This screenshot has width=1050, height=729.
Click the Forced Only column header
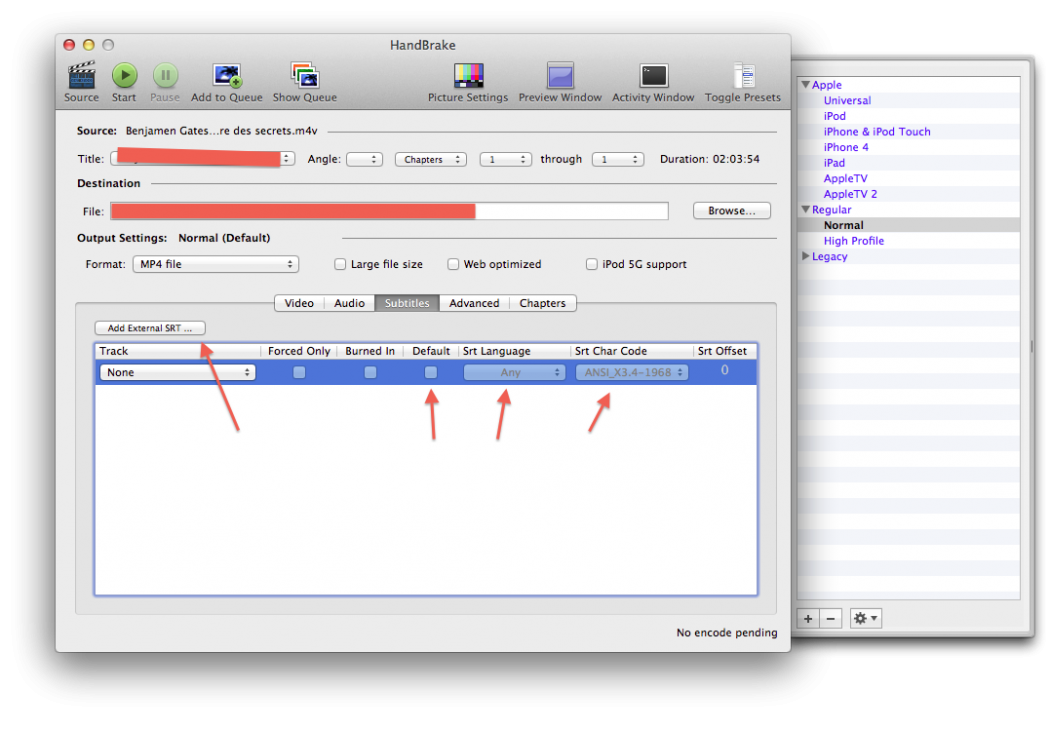(x=299, y=351)
